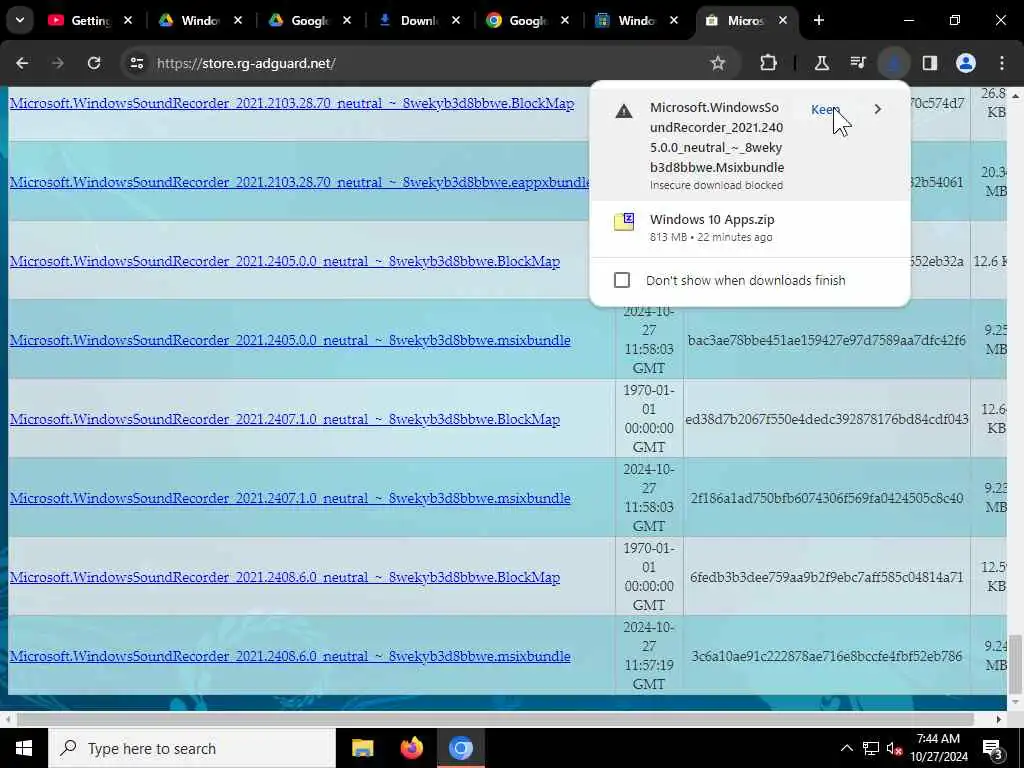Open 2021.2407.1.0 msixbundle link
This screenshot has height=768, width=1024.
click(290, 498)
